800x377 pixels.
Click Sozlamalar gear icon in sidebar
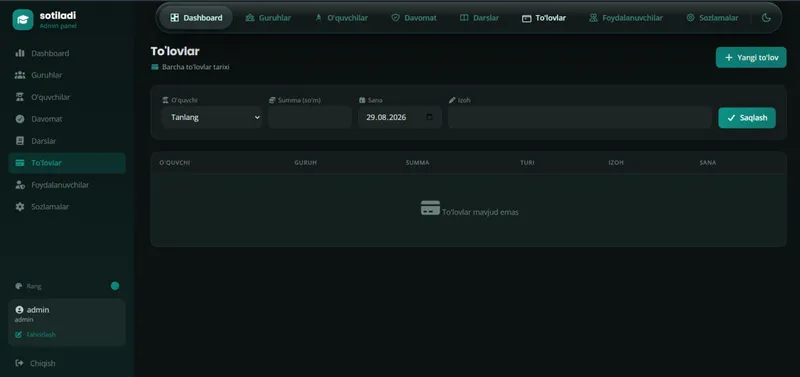[x=20, y=207]
